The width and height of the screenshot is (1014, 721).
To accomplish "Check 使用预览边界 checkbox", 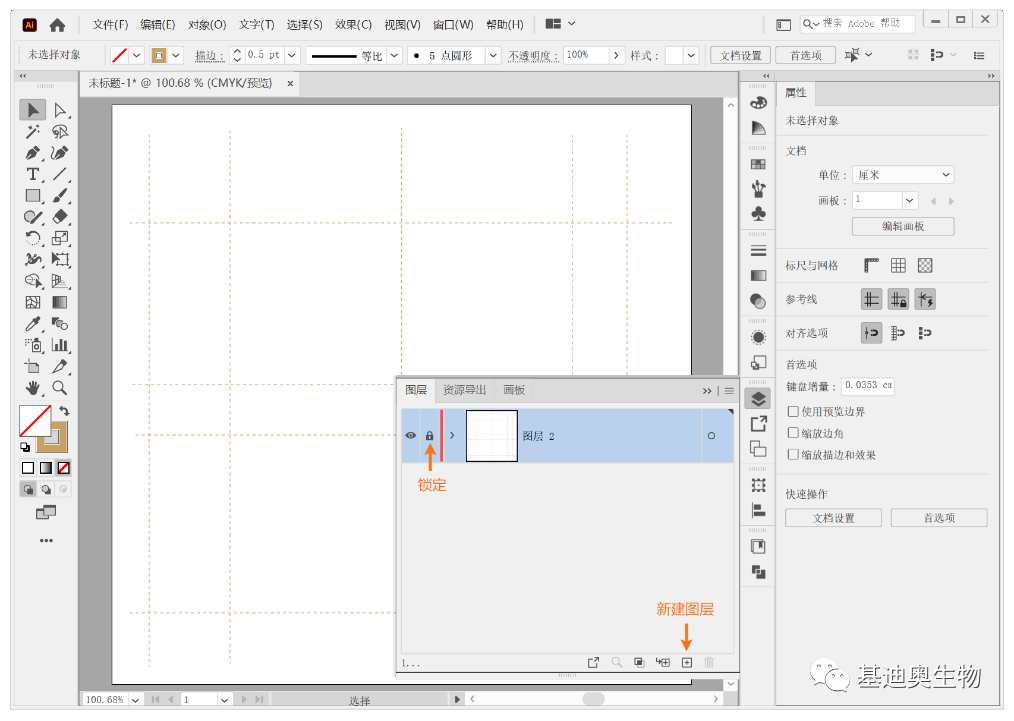I will 793,411.
